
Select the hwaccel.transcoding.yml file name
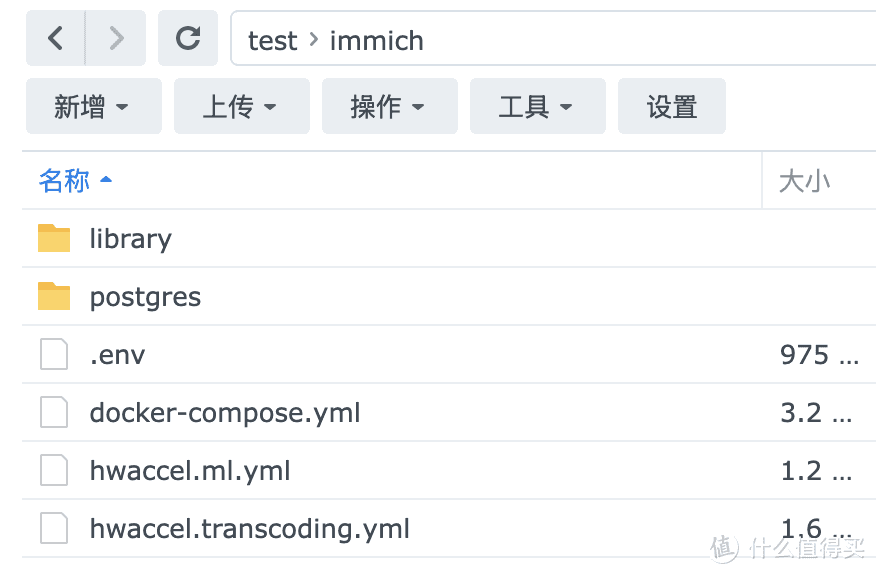[250, 529]
